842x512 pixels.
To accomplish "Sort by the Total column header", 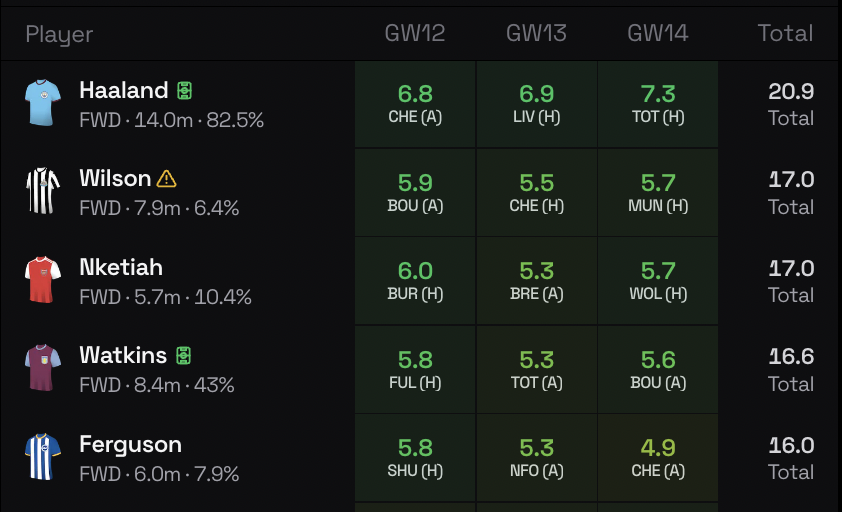I will [x=785, y=33].
